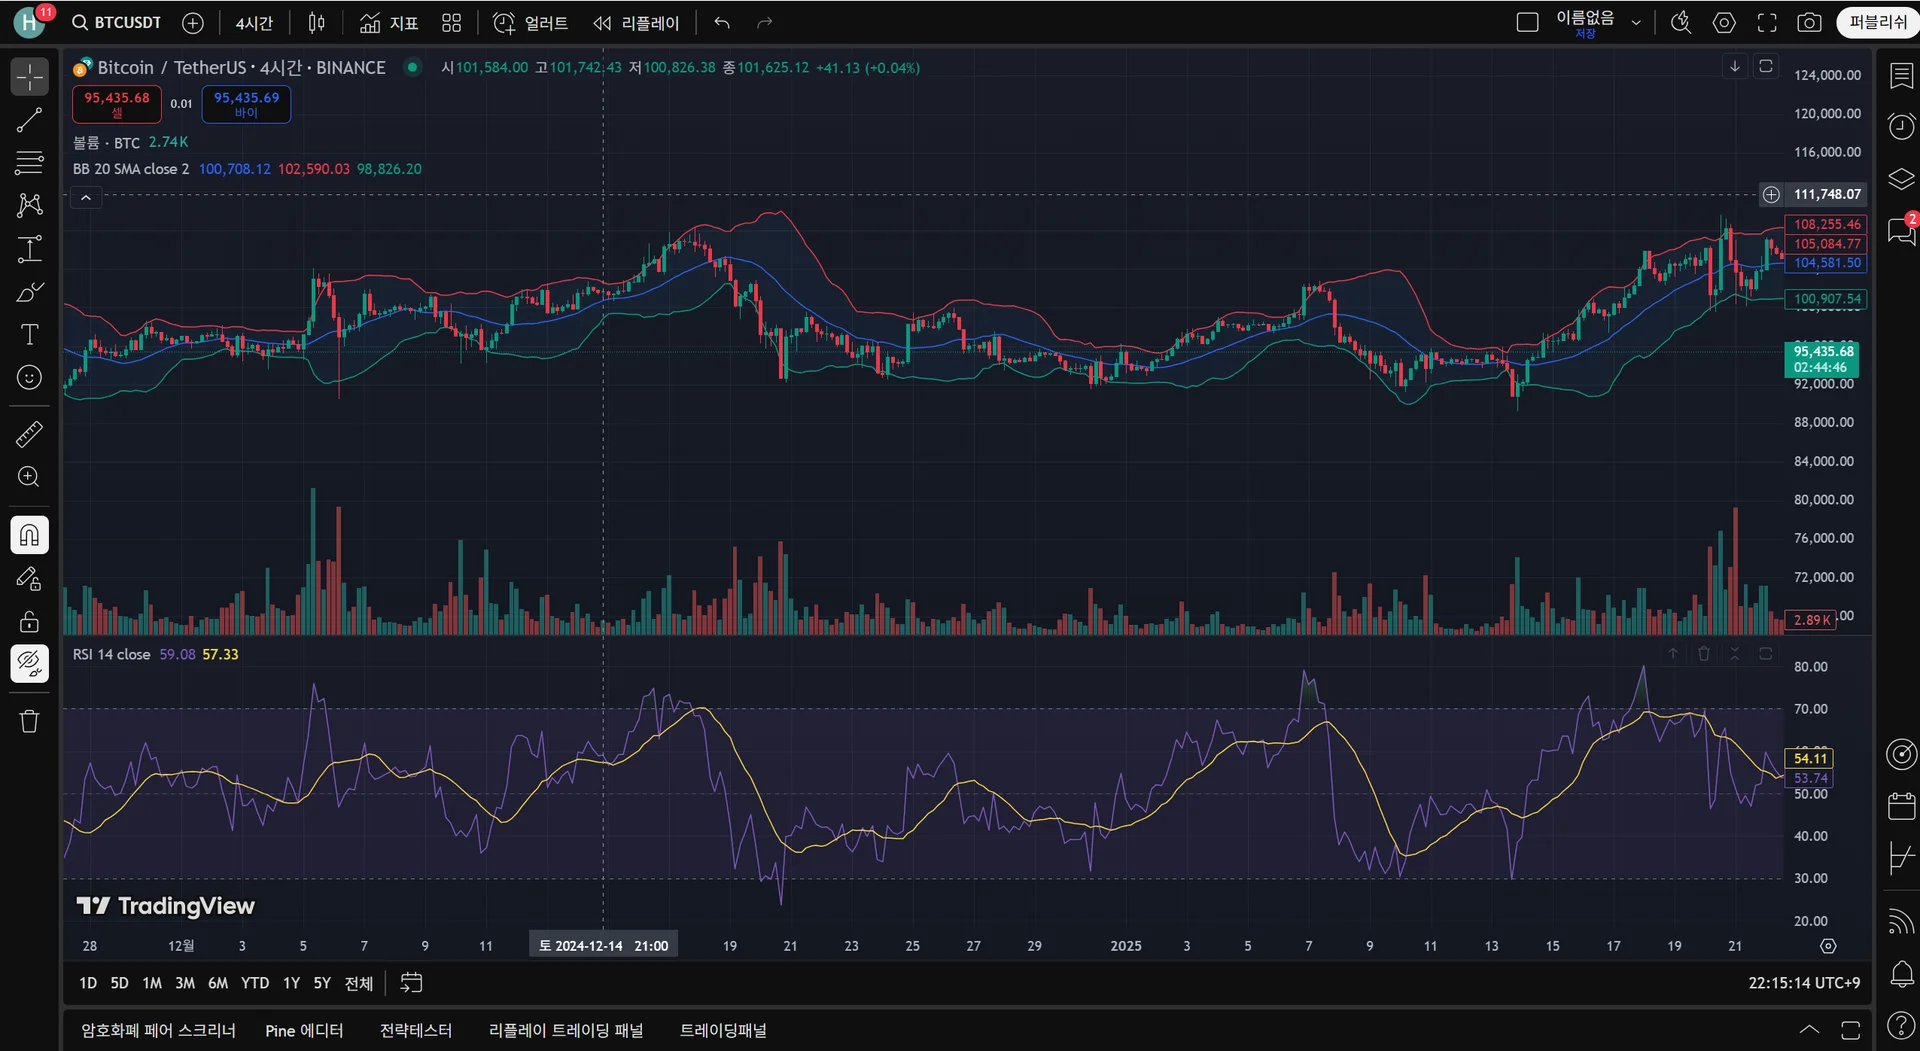Open the Pine 에디터 tab

(304, 1030)
